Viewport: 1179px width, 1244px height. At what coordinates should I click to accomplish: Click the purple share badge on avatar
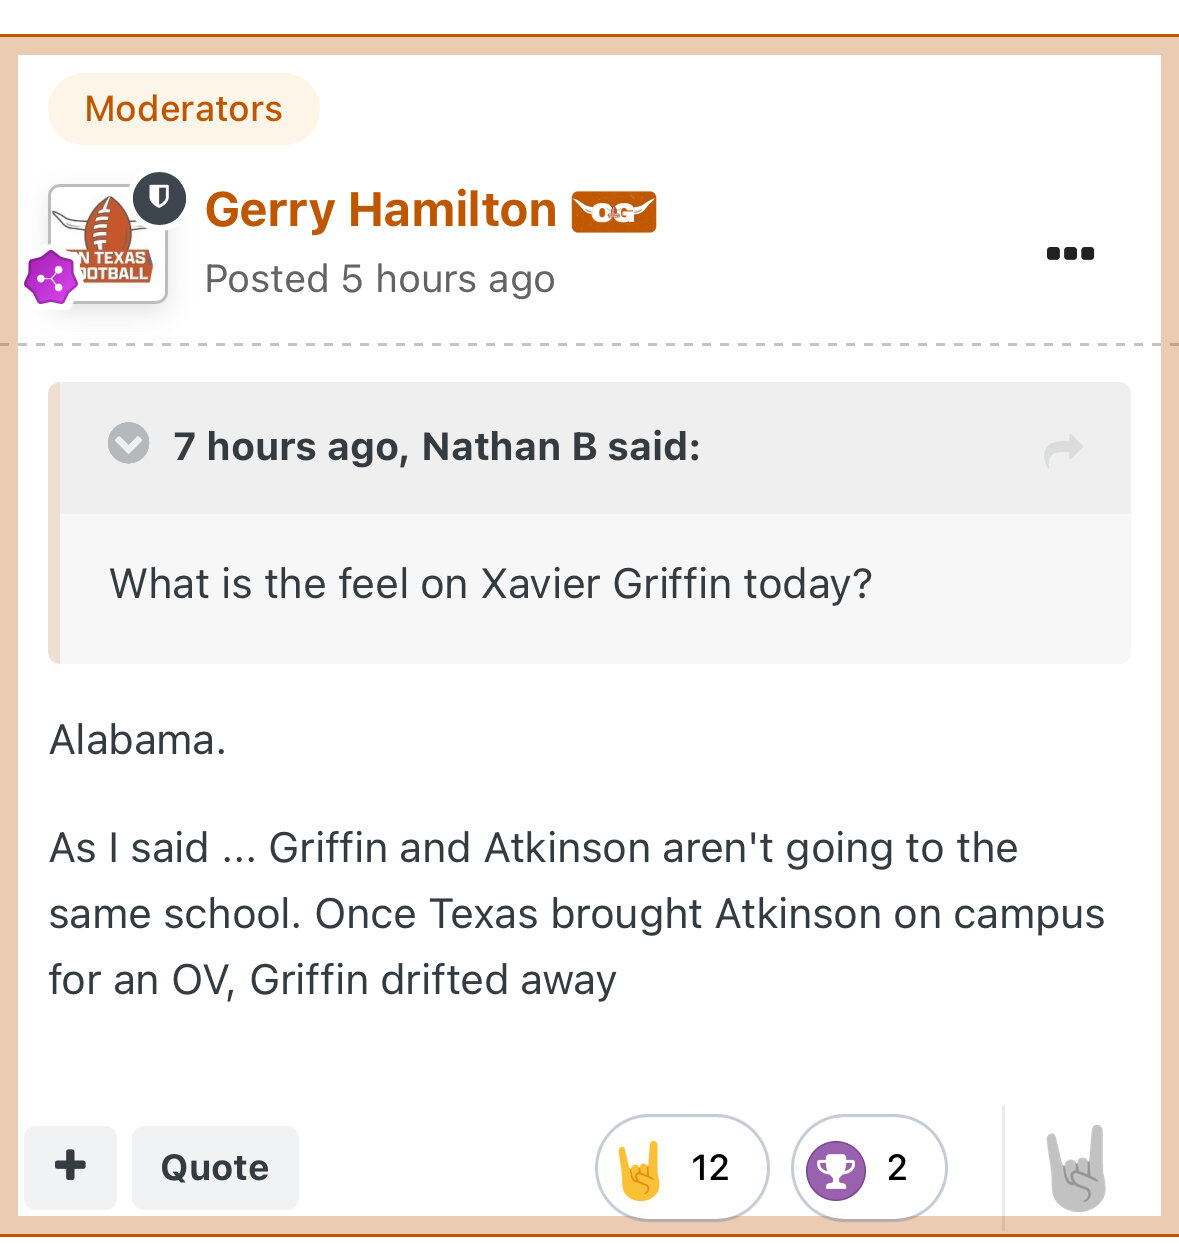(x=51, y=279)
